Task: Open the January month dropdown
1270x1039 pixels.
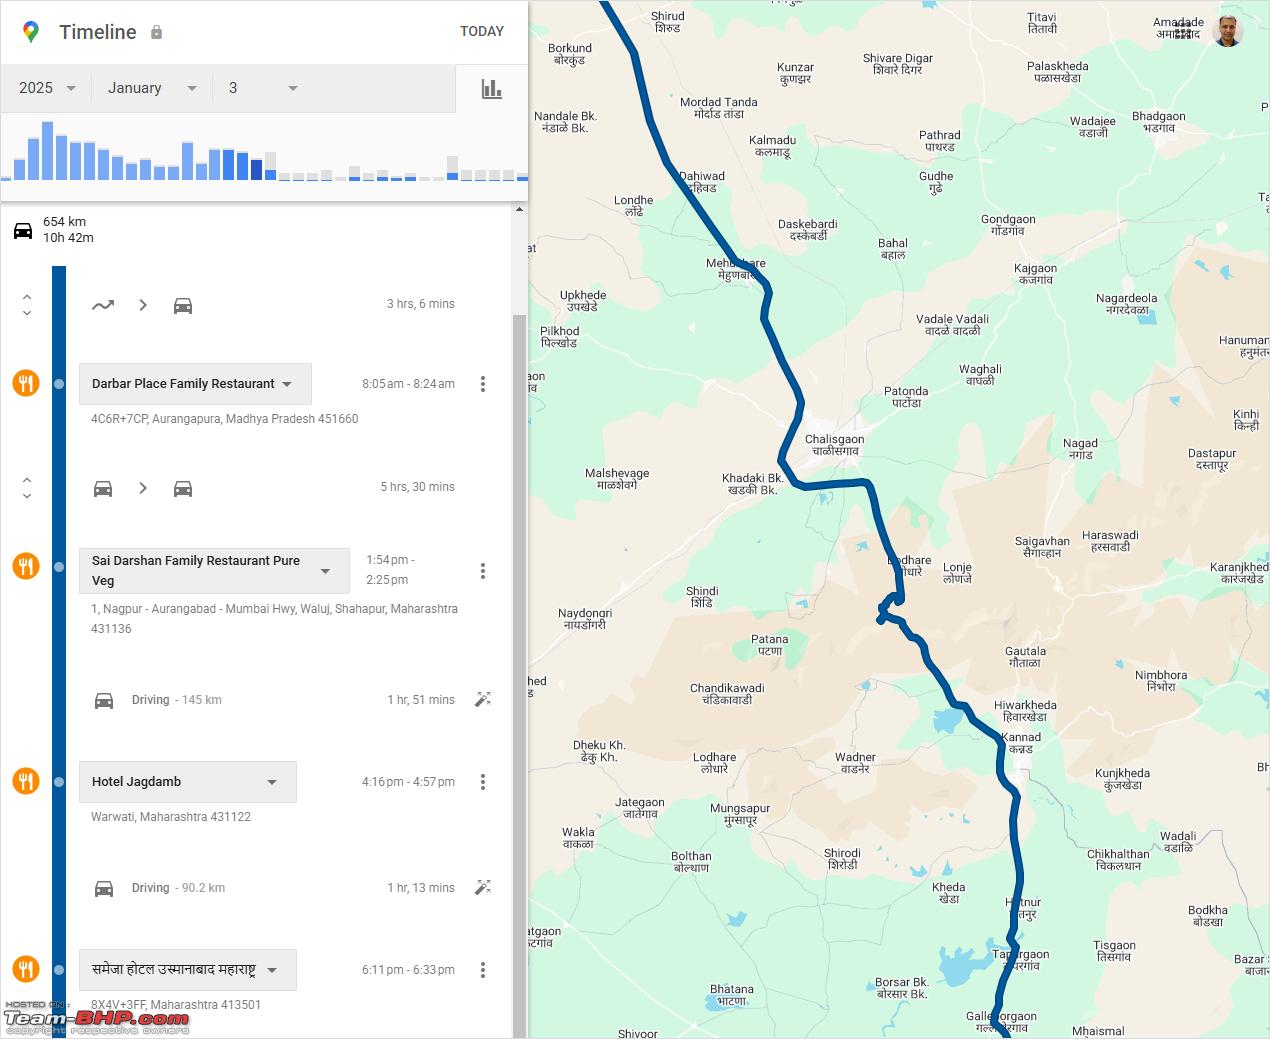Action: (x=152, y=88)
